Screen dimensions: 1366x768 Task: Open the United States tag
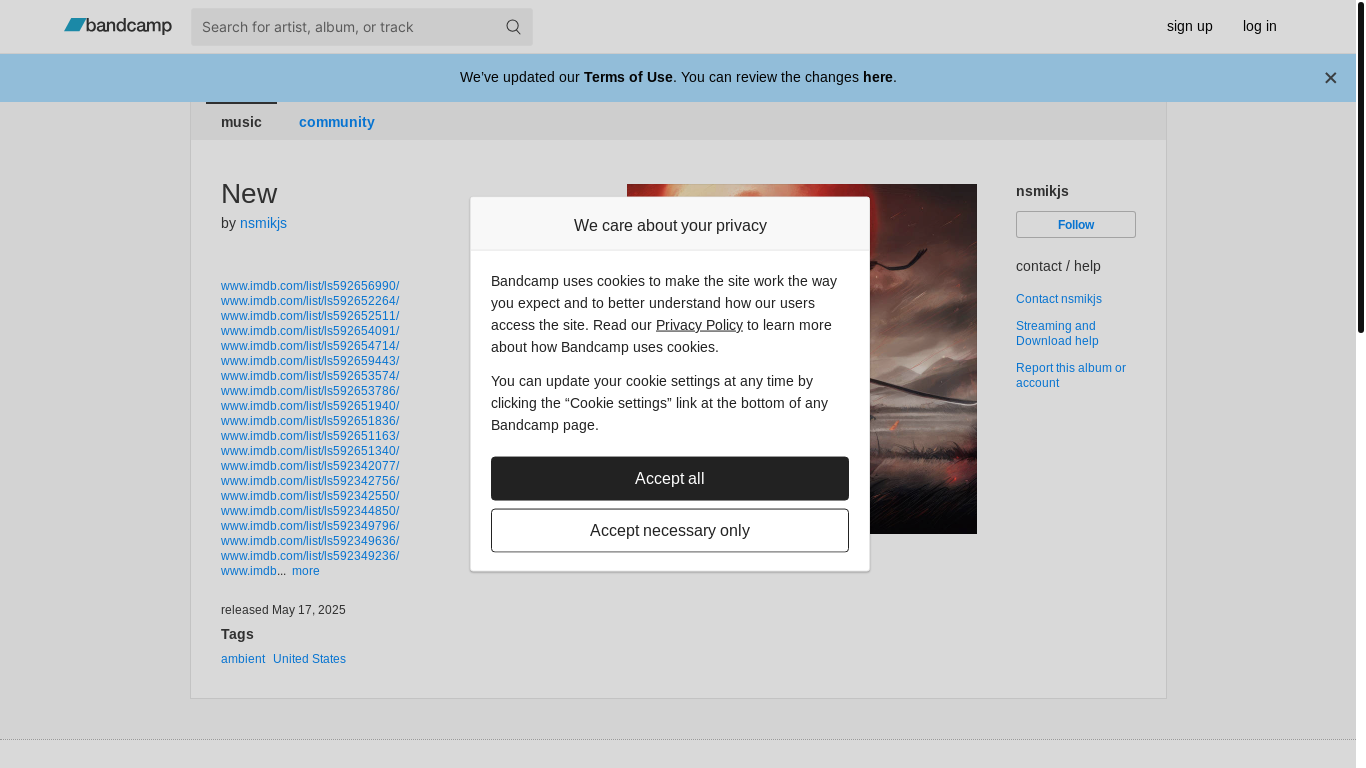[309, 659]
